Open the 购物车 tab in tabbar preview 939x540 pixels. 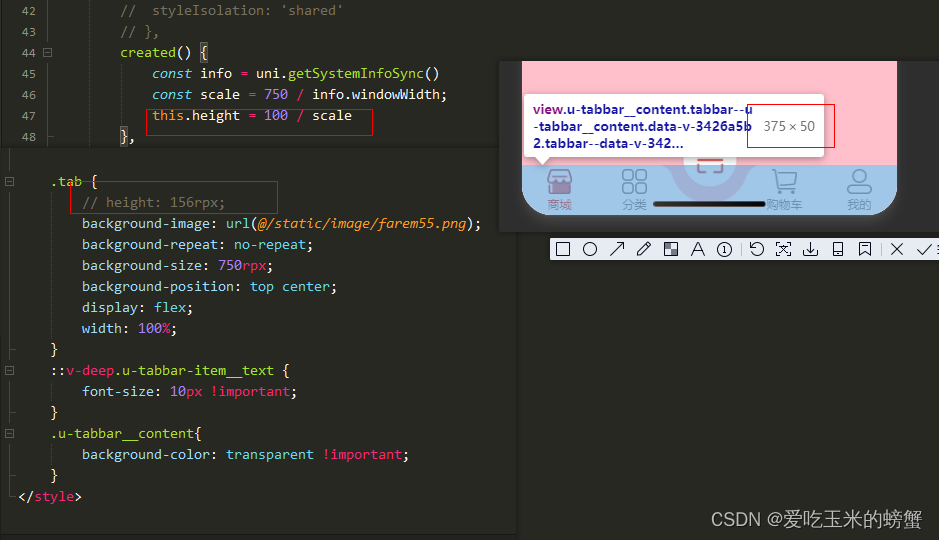[x=784, y=190]
